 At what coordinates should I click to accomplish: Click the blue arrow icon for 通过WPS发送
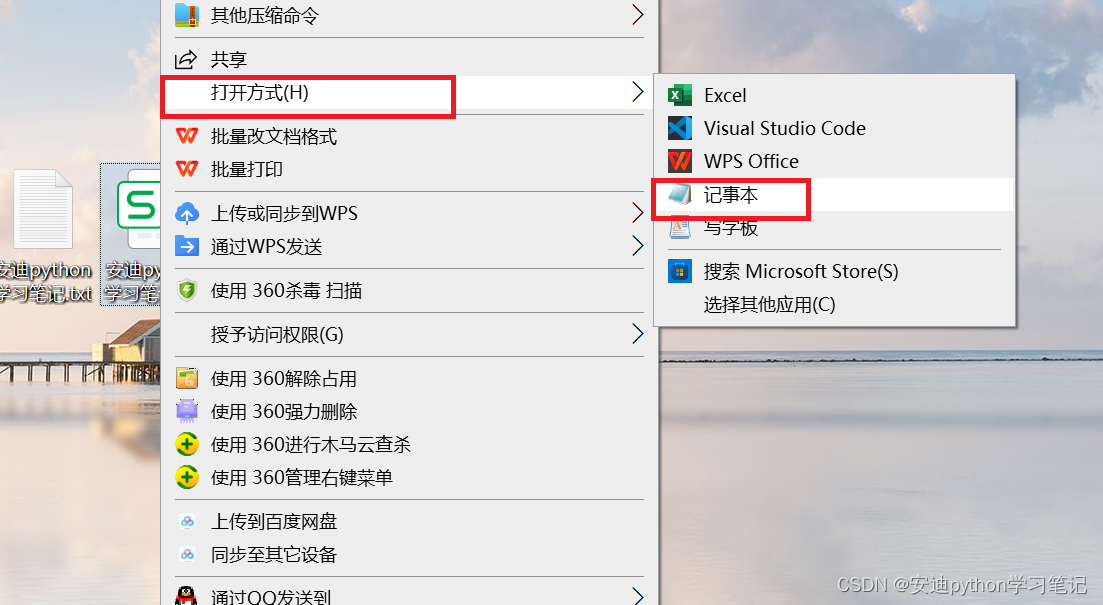pos(186,246)
